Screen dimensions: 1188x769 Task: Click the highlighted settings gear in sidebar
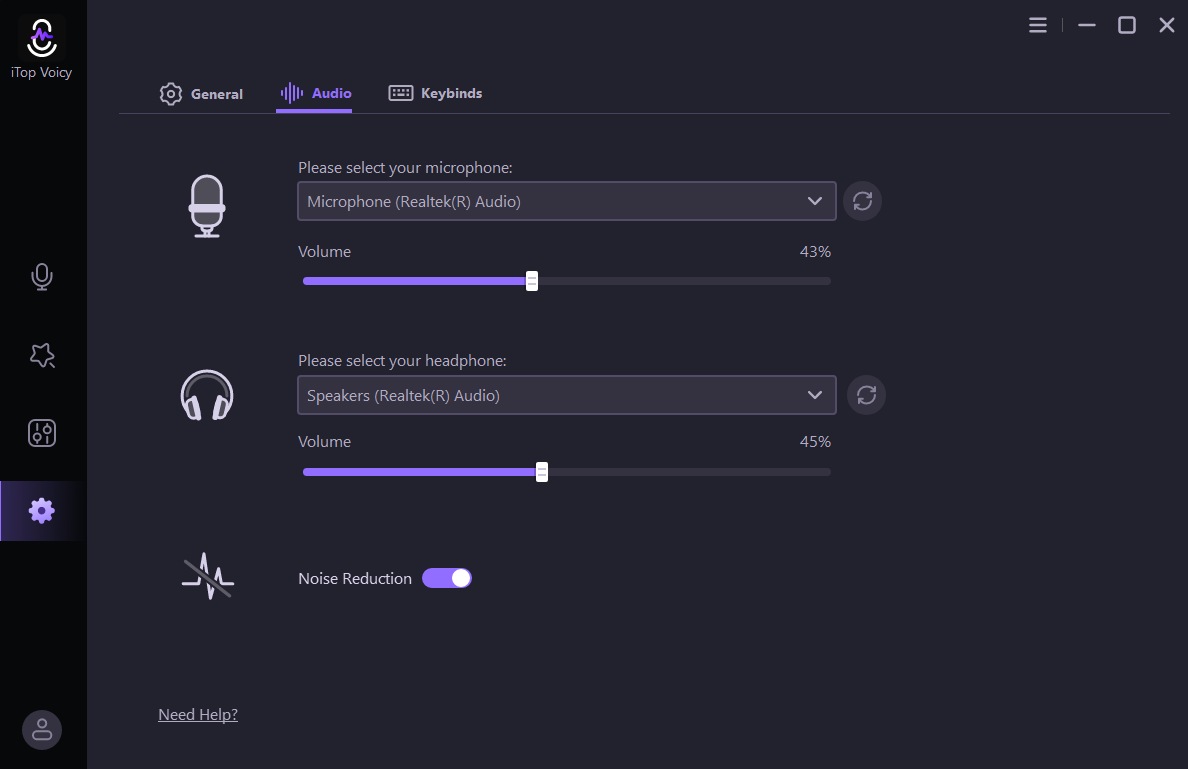pos(41,510)
